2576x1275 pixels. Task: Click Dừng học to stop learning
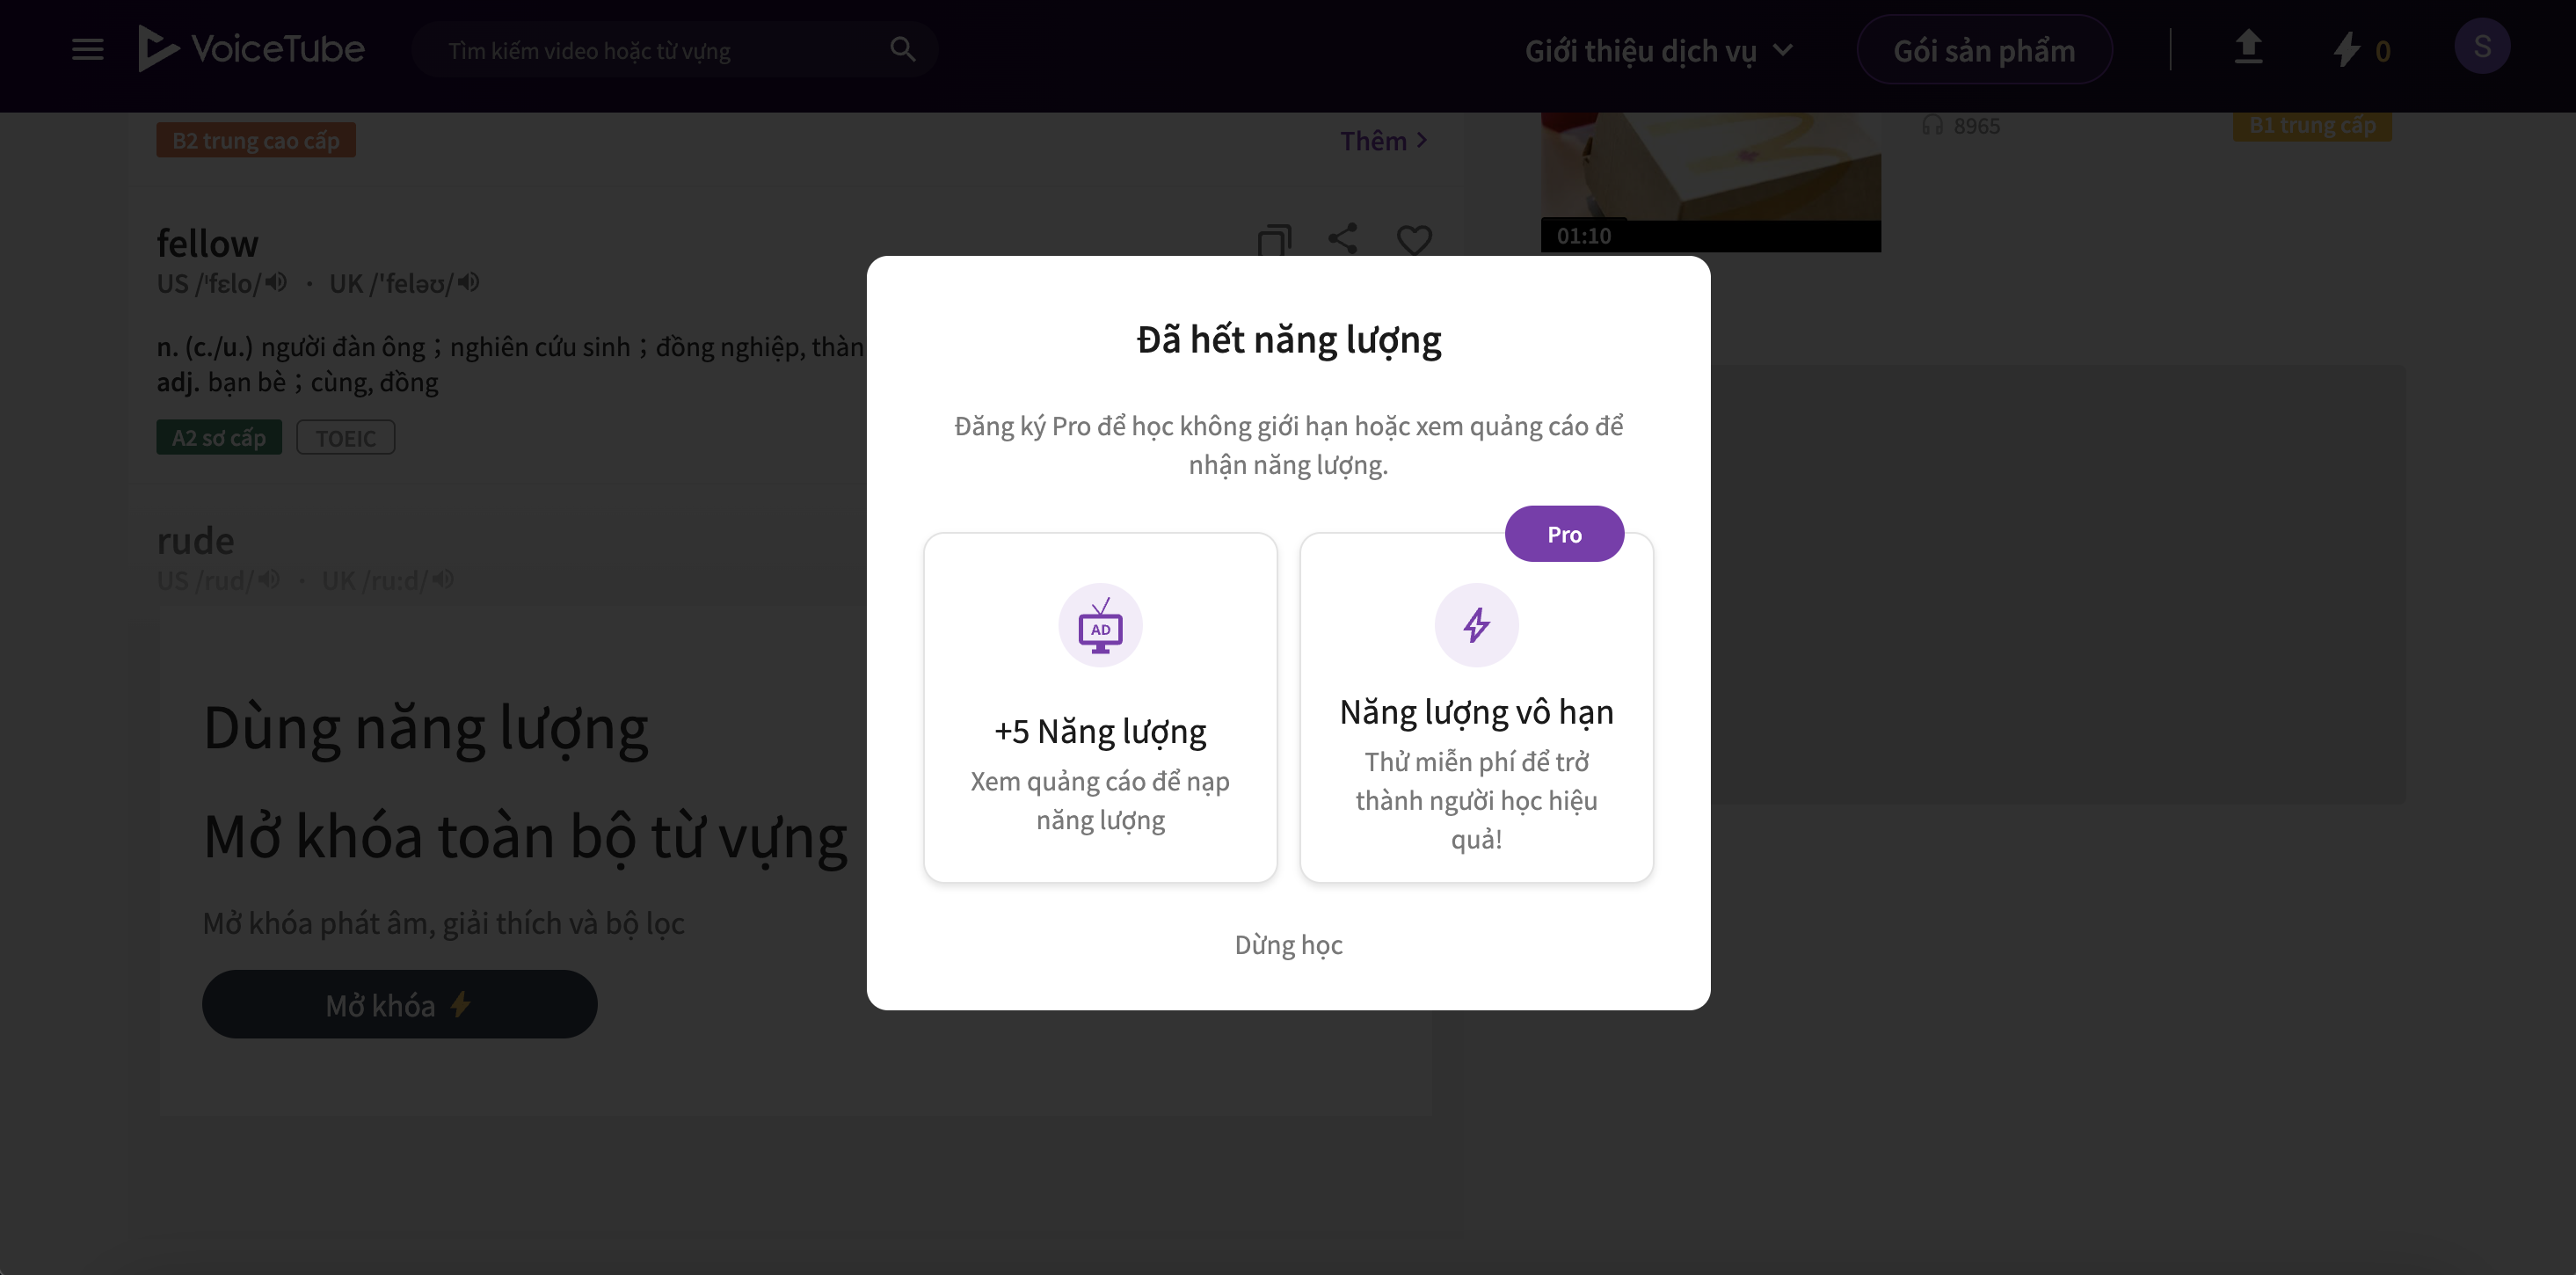point(1288,944)
